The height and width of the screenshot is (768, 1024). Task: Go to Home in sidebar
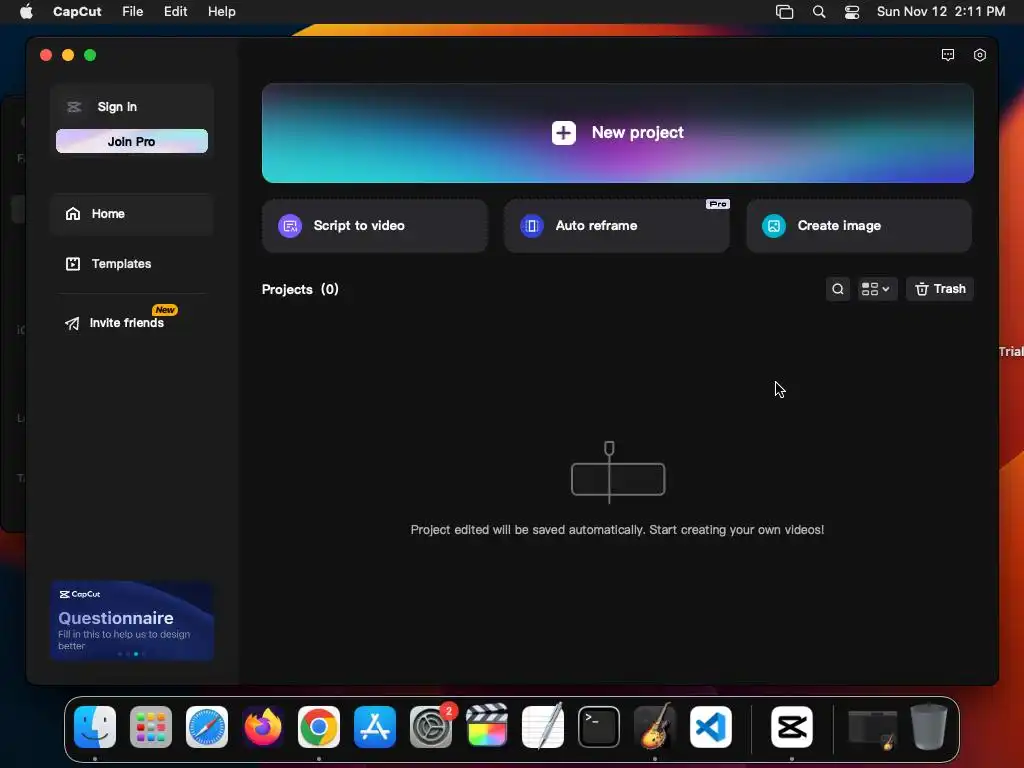pos(132,214)
